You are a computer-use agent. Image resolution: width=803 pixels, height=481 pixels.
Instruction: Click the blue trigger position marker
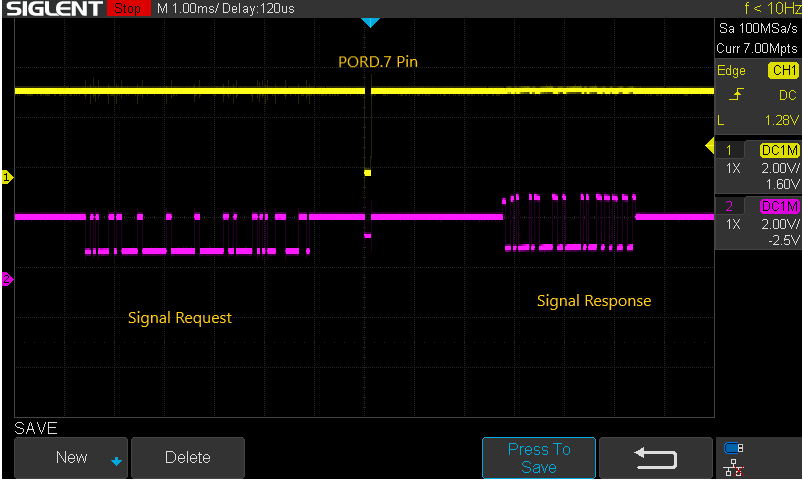[370, 23]
